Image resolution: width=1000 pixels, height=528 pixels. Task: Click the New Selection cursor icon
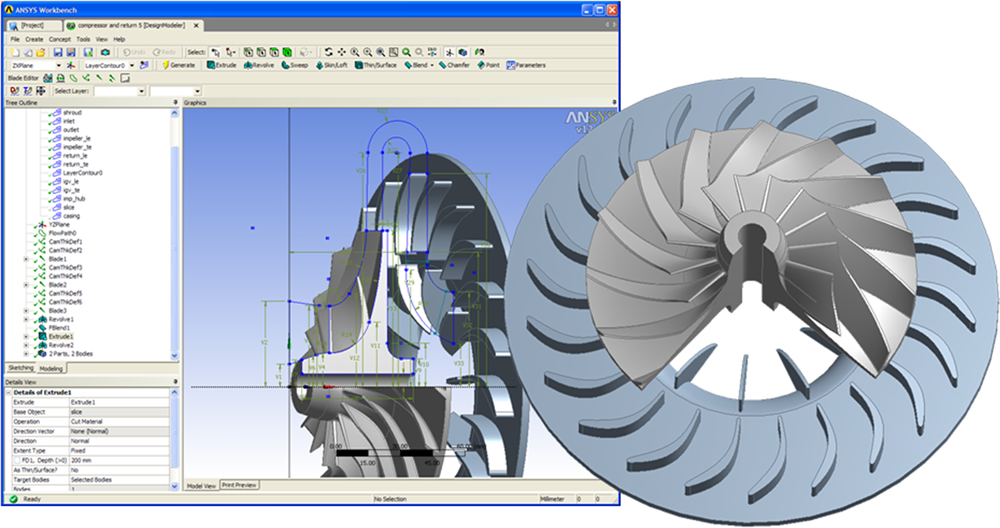click(216, 52)
